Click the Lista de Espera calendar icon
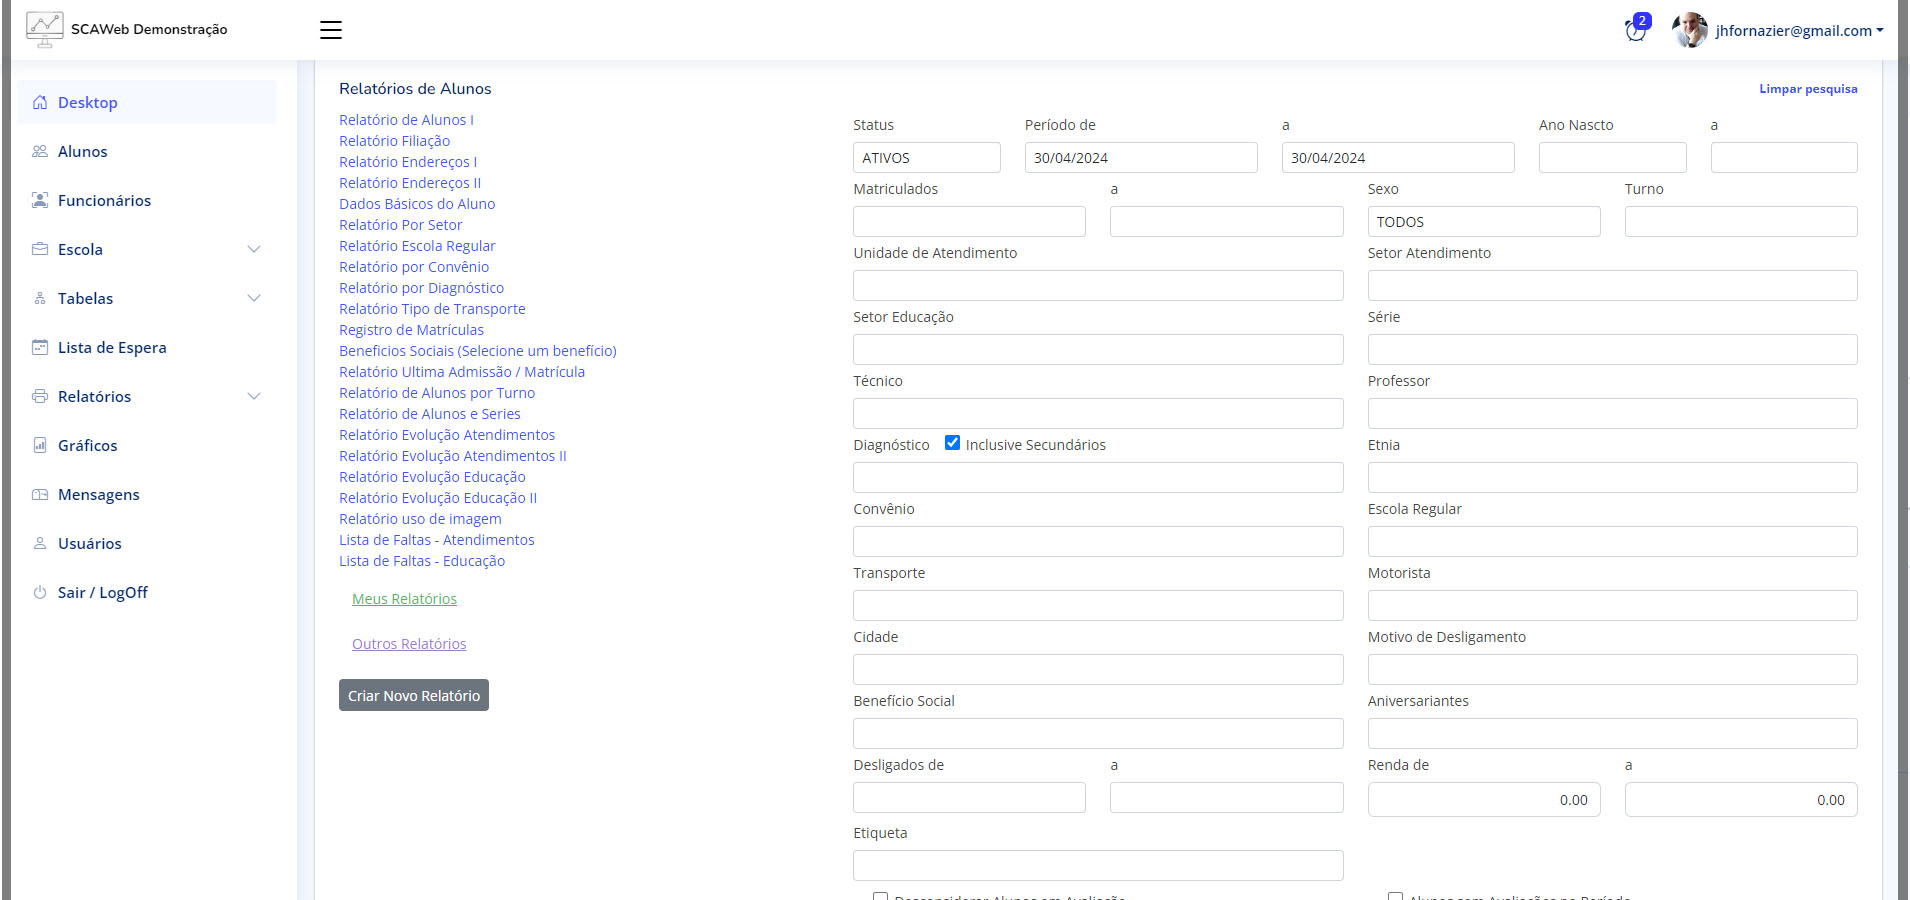 click(x=40, y=348)
